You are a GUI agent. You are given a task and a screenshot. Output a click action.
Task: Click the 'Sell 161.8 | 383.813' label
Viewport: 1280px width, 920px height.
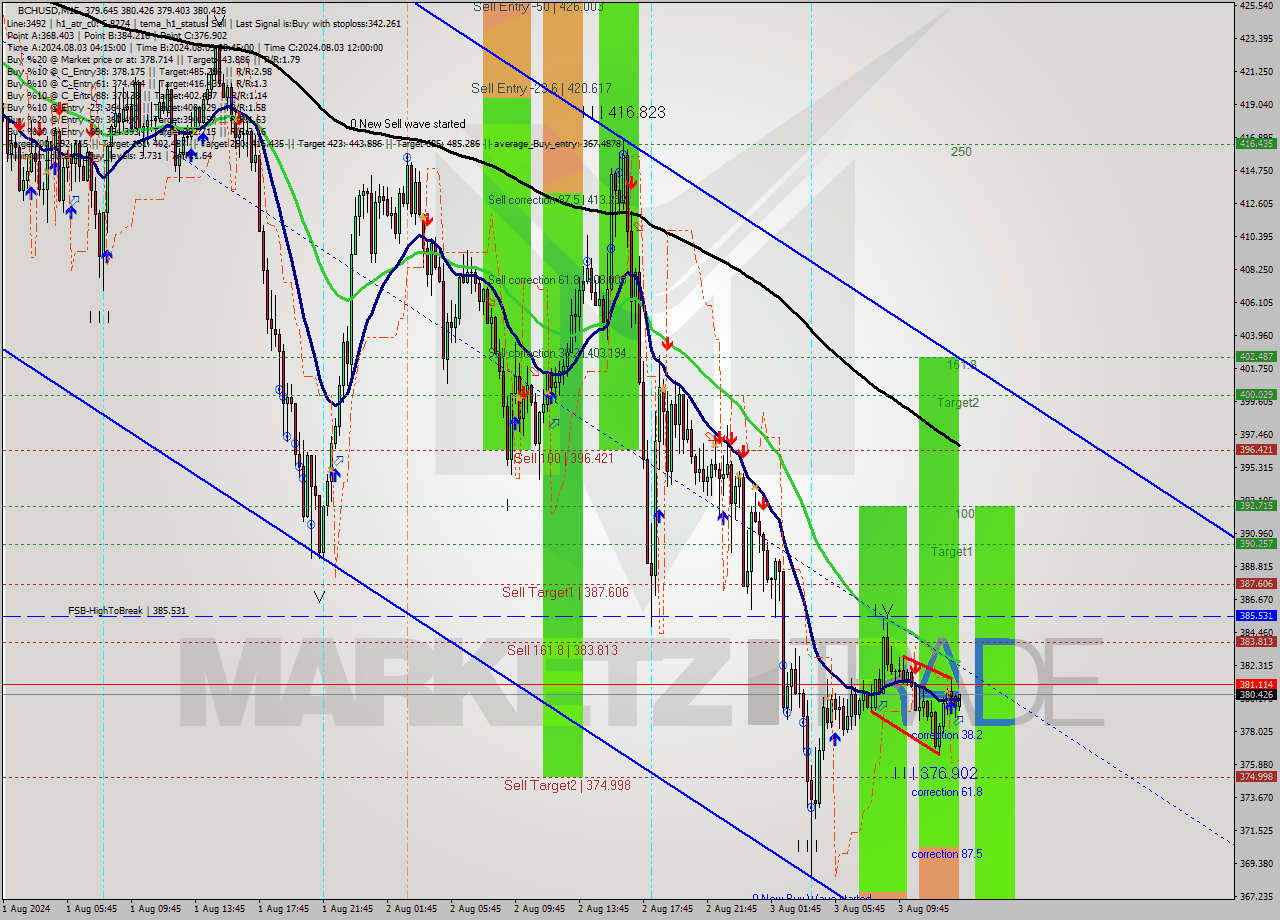coord(562,650)
